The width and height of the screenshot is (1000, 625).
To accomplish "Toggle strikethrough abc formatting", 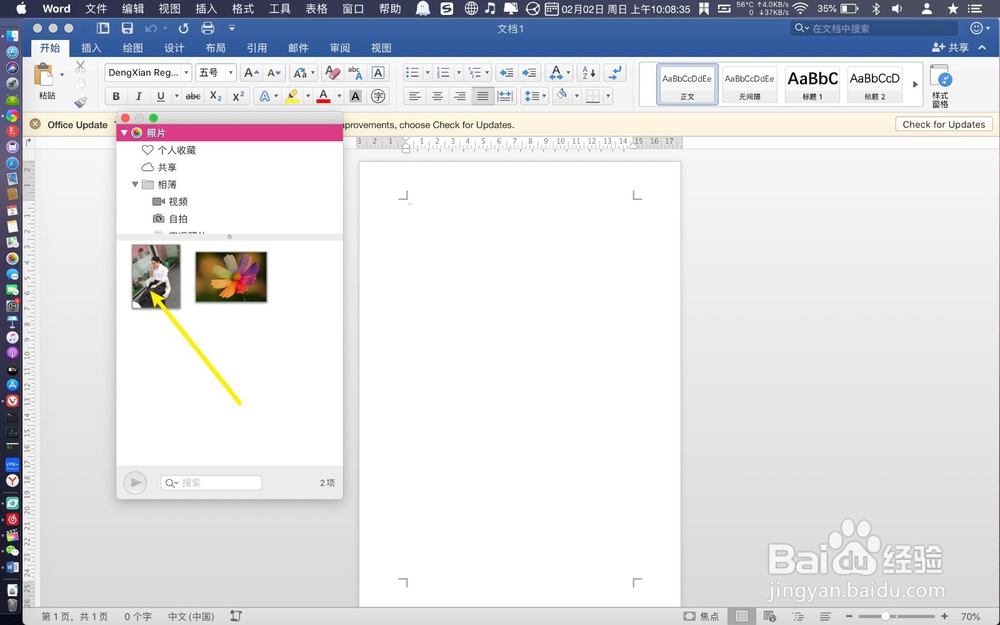I will click(x=193, y=96).
